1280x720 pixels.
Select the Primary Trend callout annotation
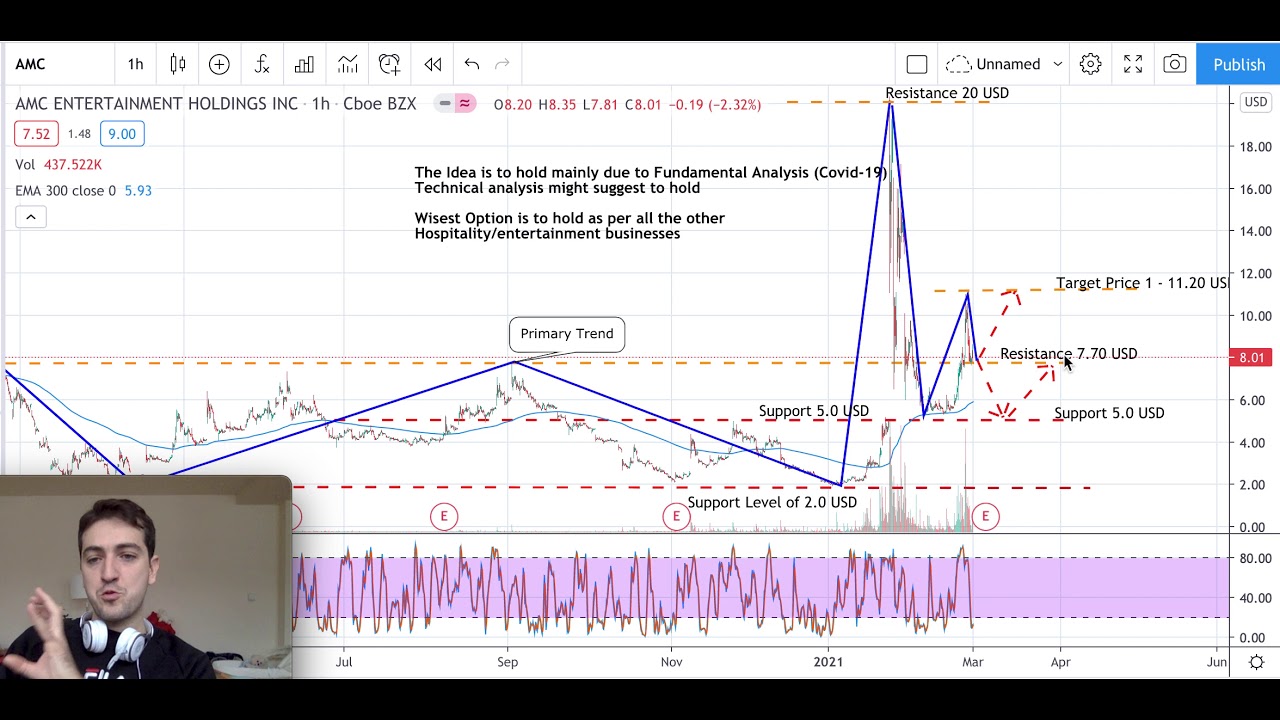coord(567,334)
